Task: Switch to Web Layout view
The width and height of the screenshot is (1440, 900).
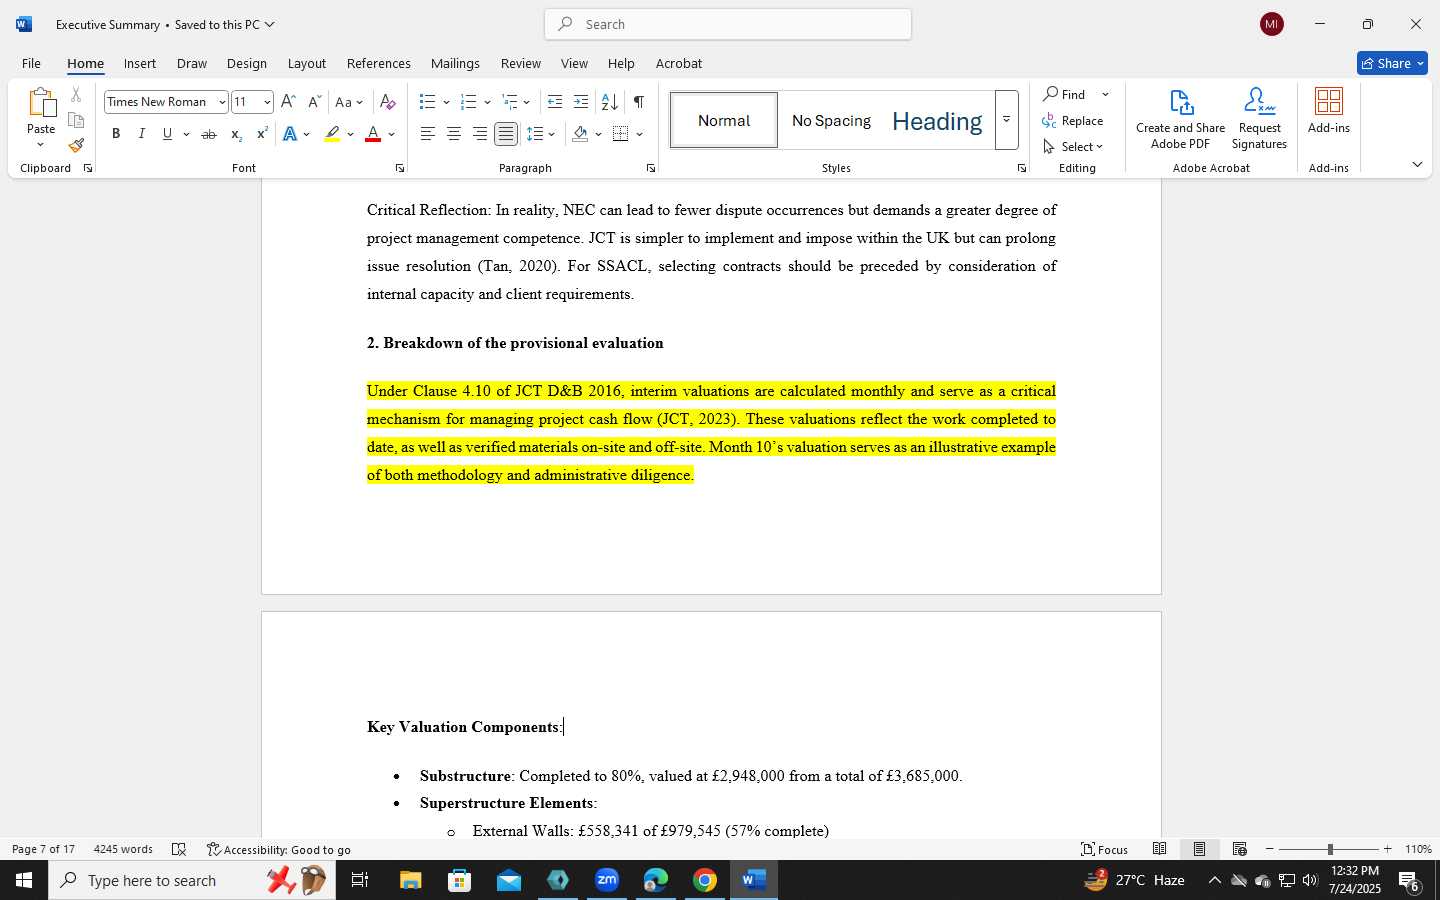Action: pos(1239,849)
